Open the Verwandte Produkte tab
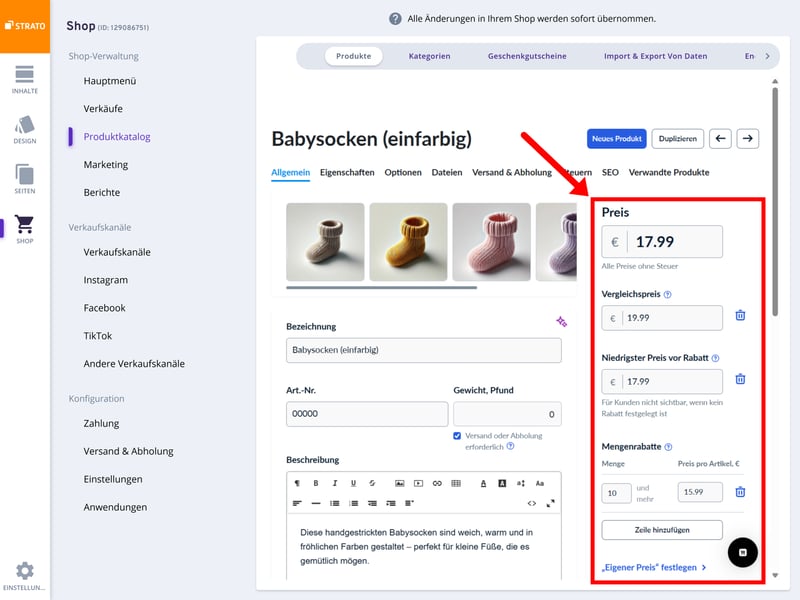Screen dimensions: 800x600 tap(669, 172)
